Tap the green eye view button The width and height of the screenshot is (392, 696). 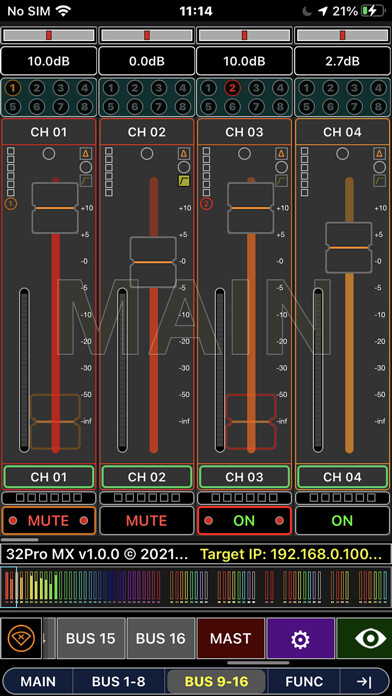click(x=364, y=638)
